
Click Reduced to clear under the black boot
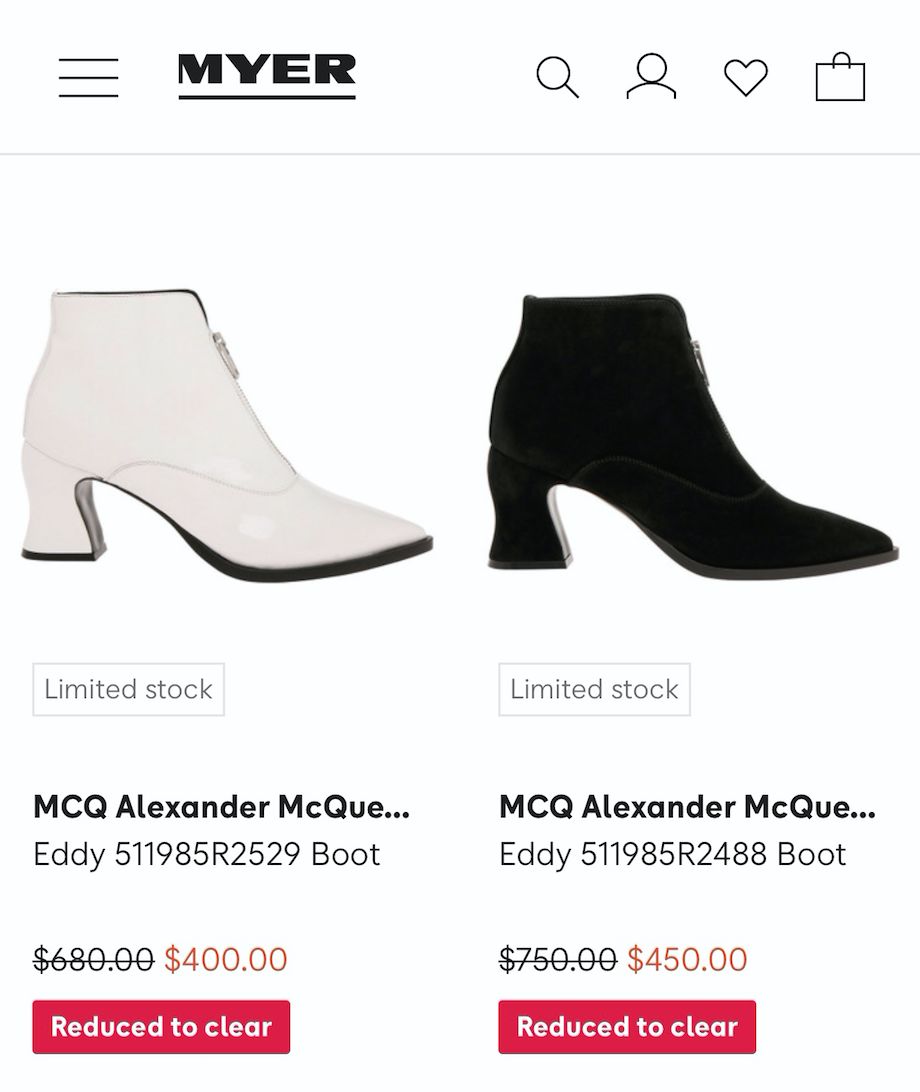[x=627, y=1027]
